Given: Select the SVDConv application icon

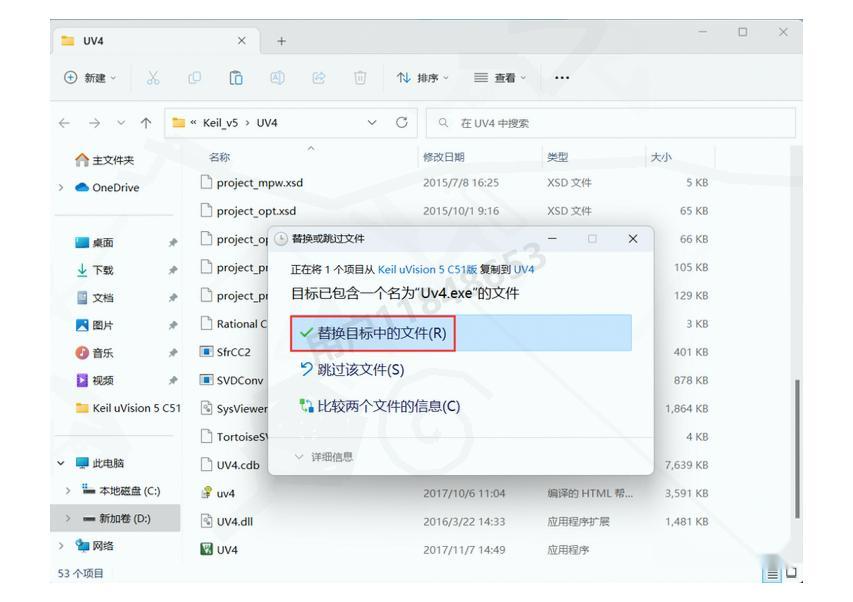Looking at the screenshot, I should pyautogui.click(x=206, y=380).
